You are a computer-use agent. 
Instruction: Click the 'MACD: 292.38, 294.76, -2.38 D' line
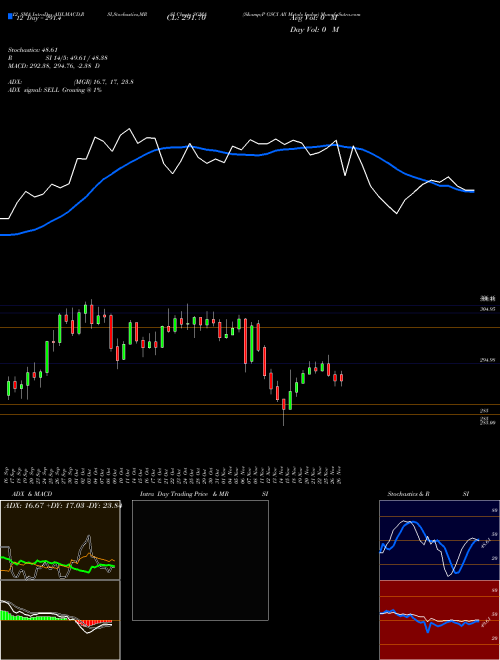click(x=54, y=66)
